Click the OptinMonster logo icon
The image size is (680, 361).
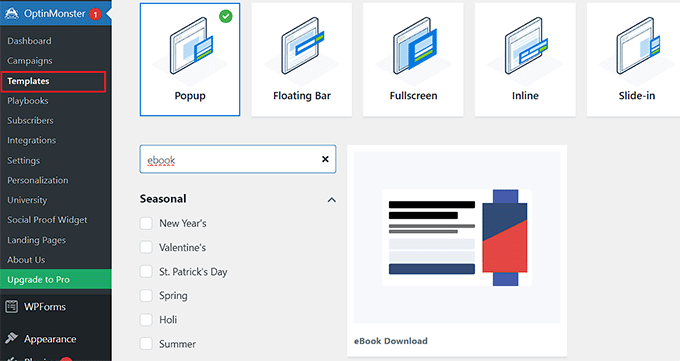12,13
